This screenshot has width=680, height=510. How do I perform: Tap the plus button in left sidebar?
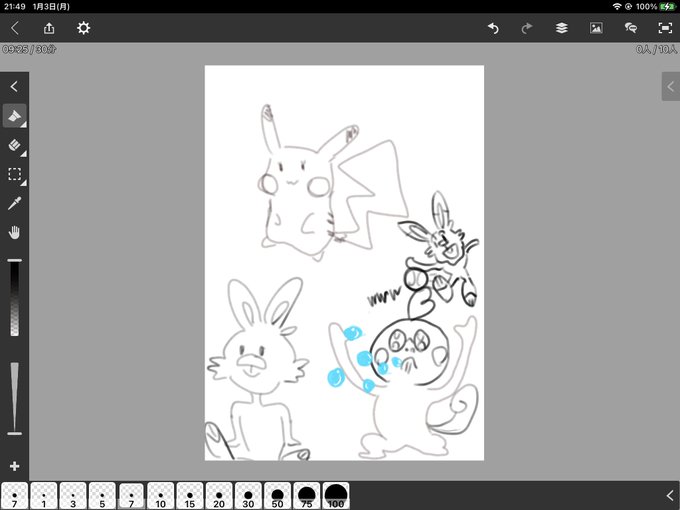(x=14, y=466)
